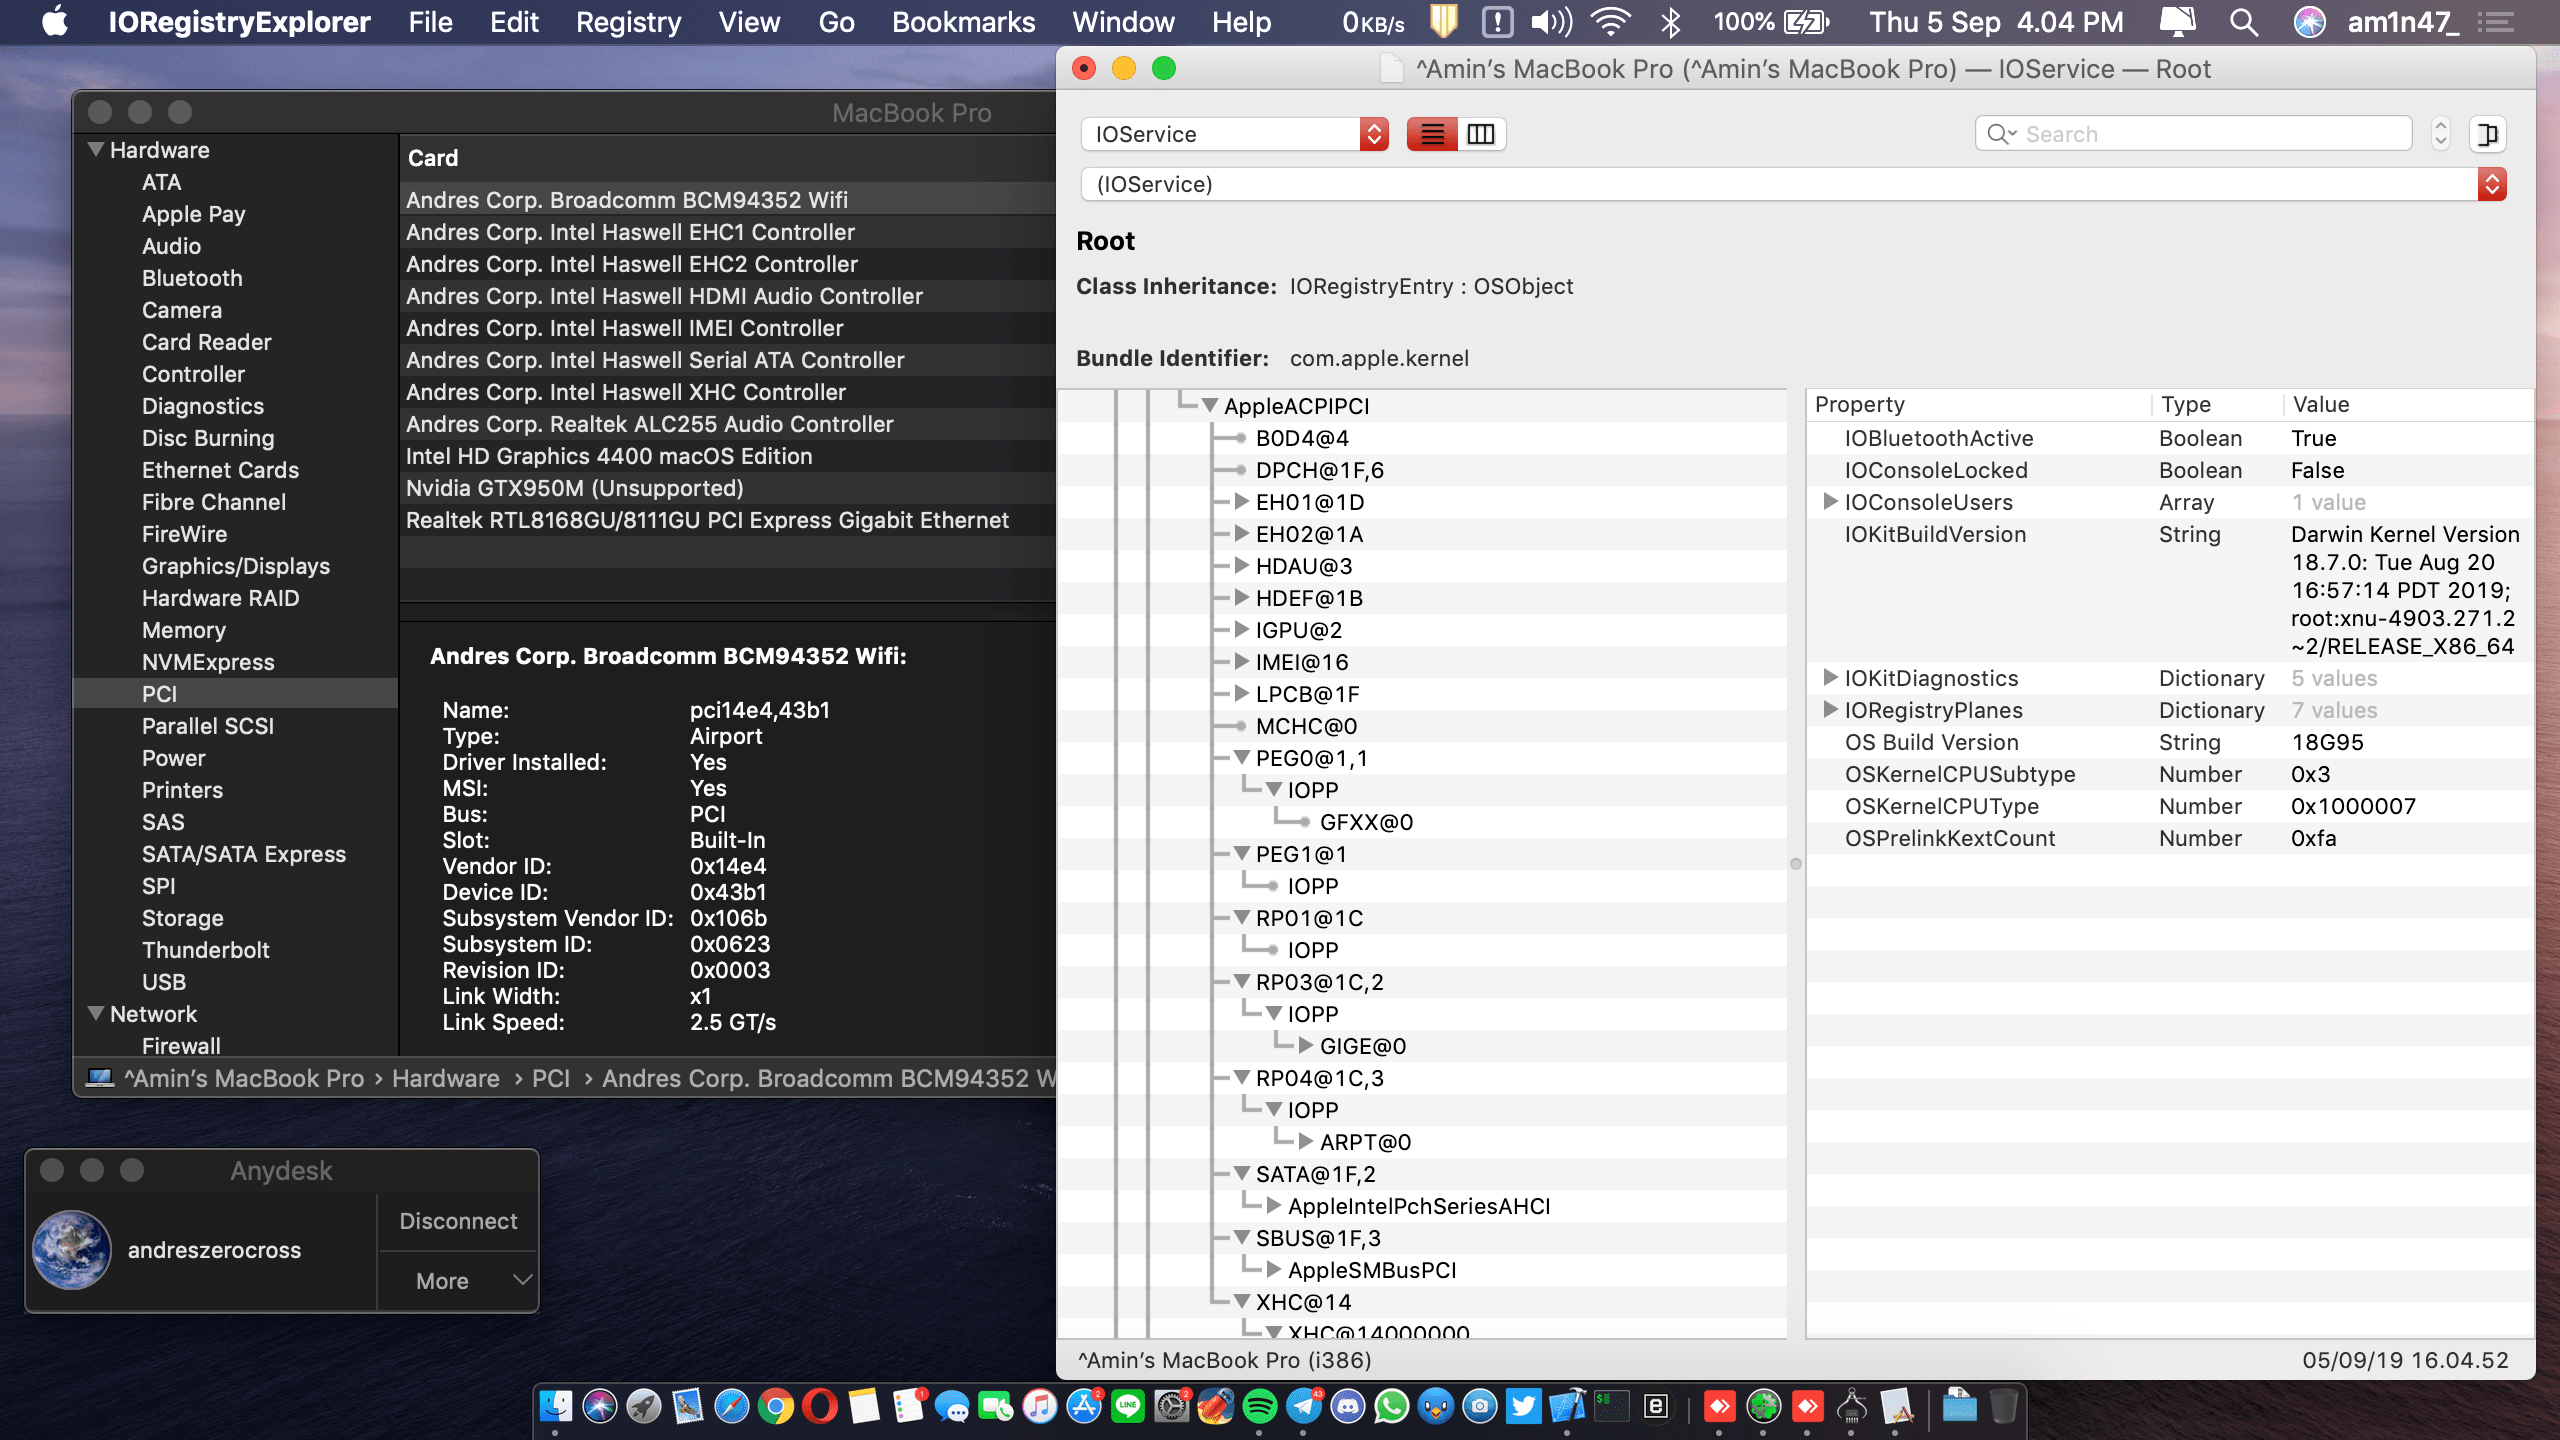The image size is (2560, 1440).
Task: Click the Disconnect button in Anydesk
Action: (x=458, y=1221)
